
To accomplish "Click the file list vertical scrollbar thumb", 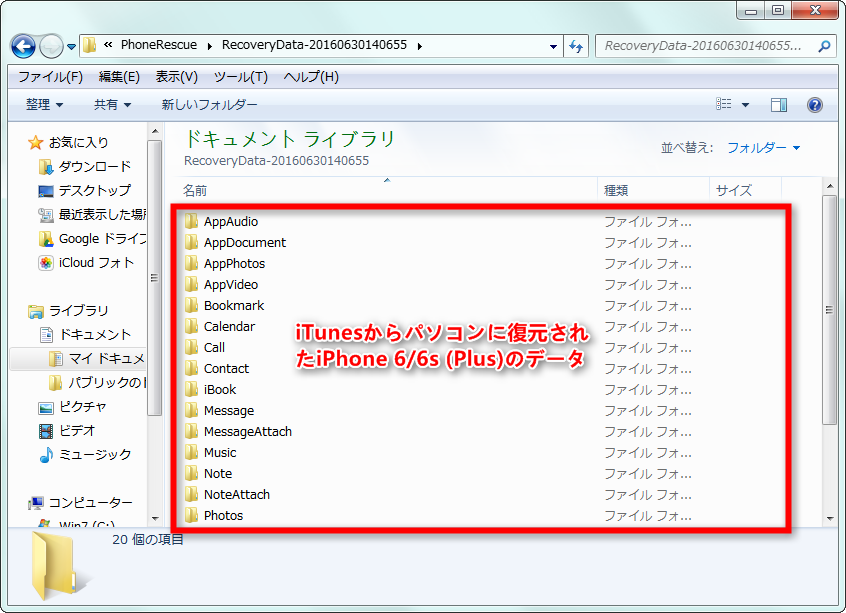I will click(x=829, y=310).
